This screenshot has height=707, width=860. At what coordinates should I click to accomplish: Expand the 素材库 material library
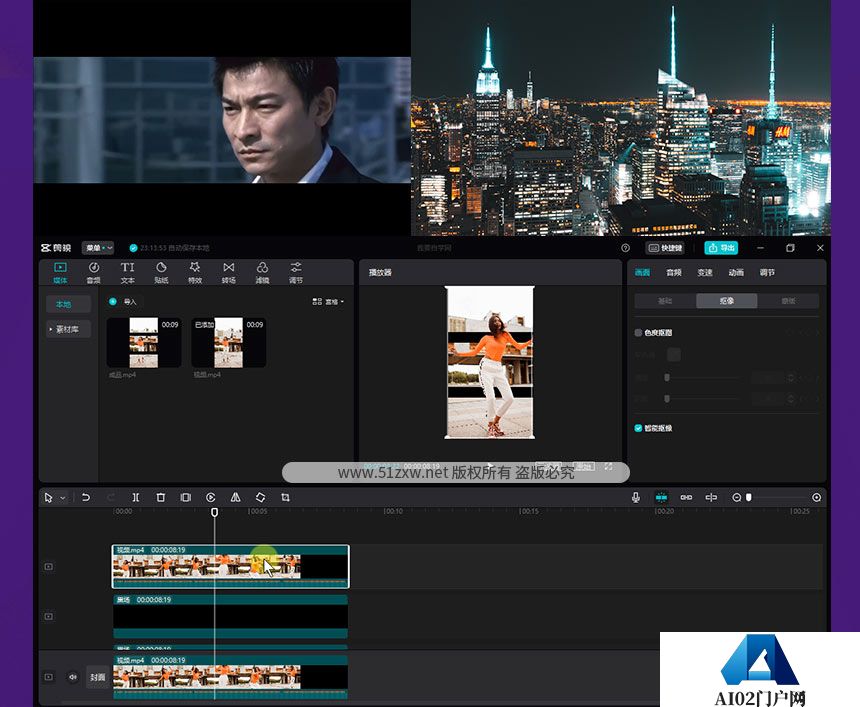coord(69,329)
